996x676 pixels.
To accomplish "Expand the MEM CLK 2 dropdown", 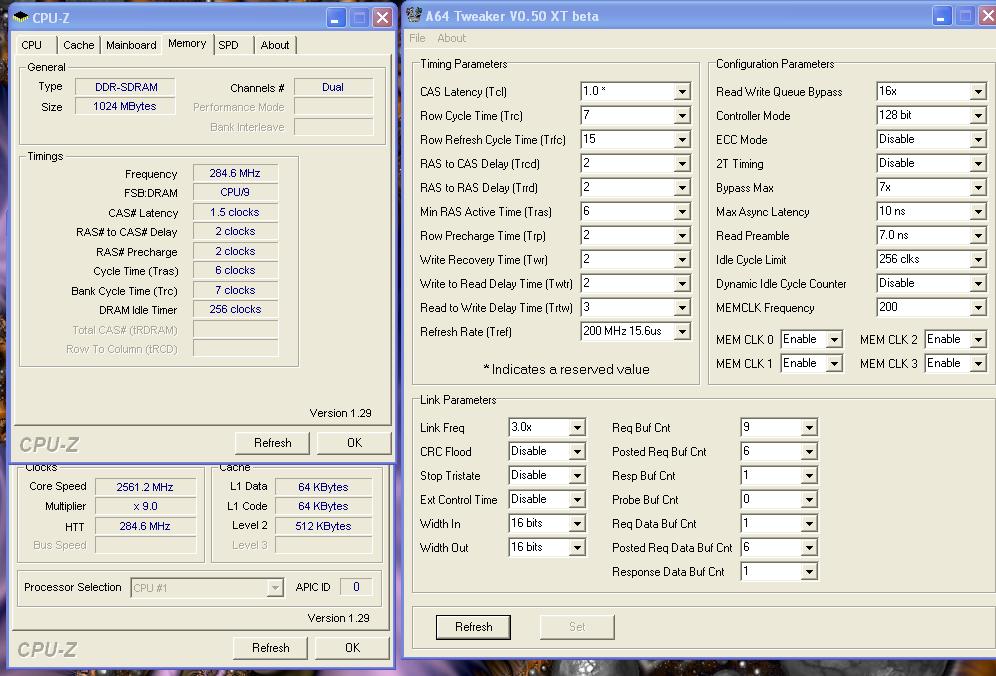I will pos(978,340).
